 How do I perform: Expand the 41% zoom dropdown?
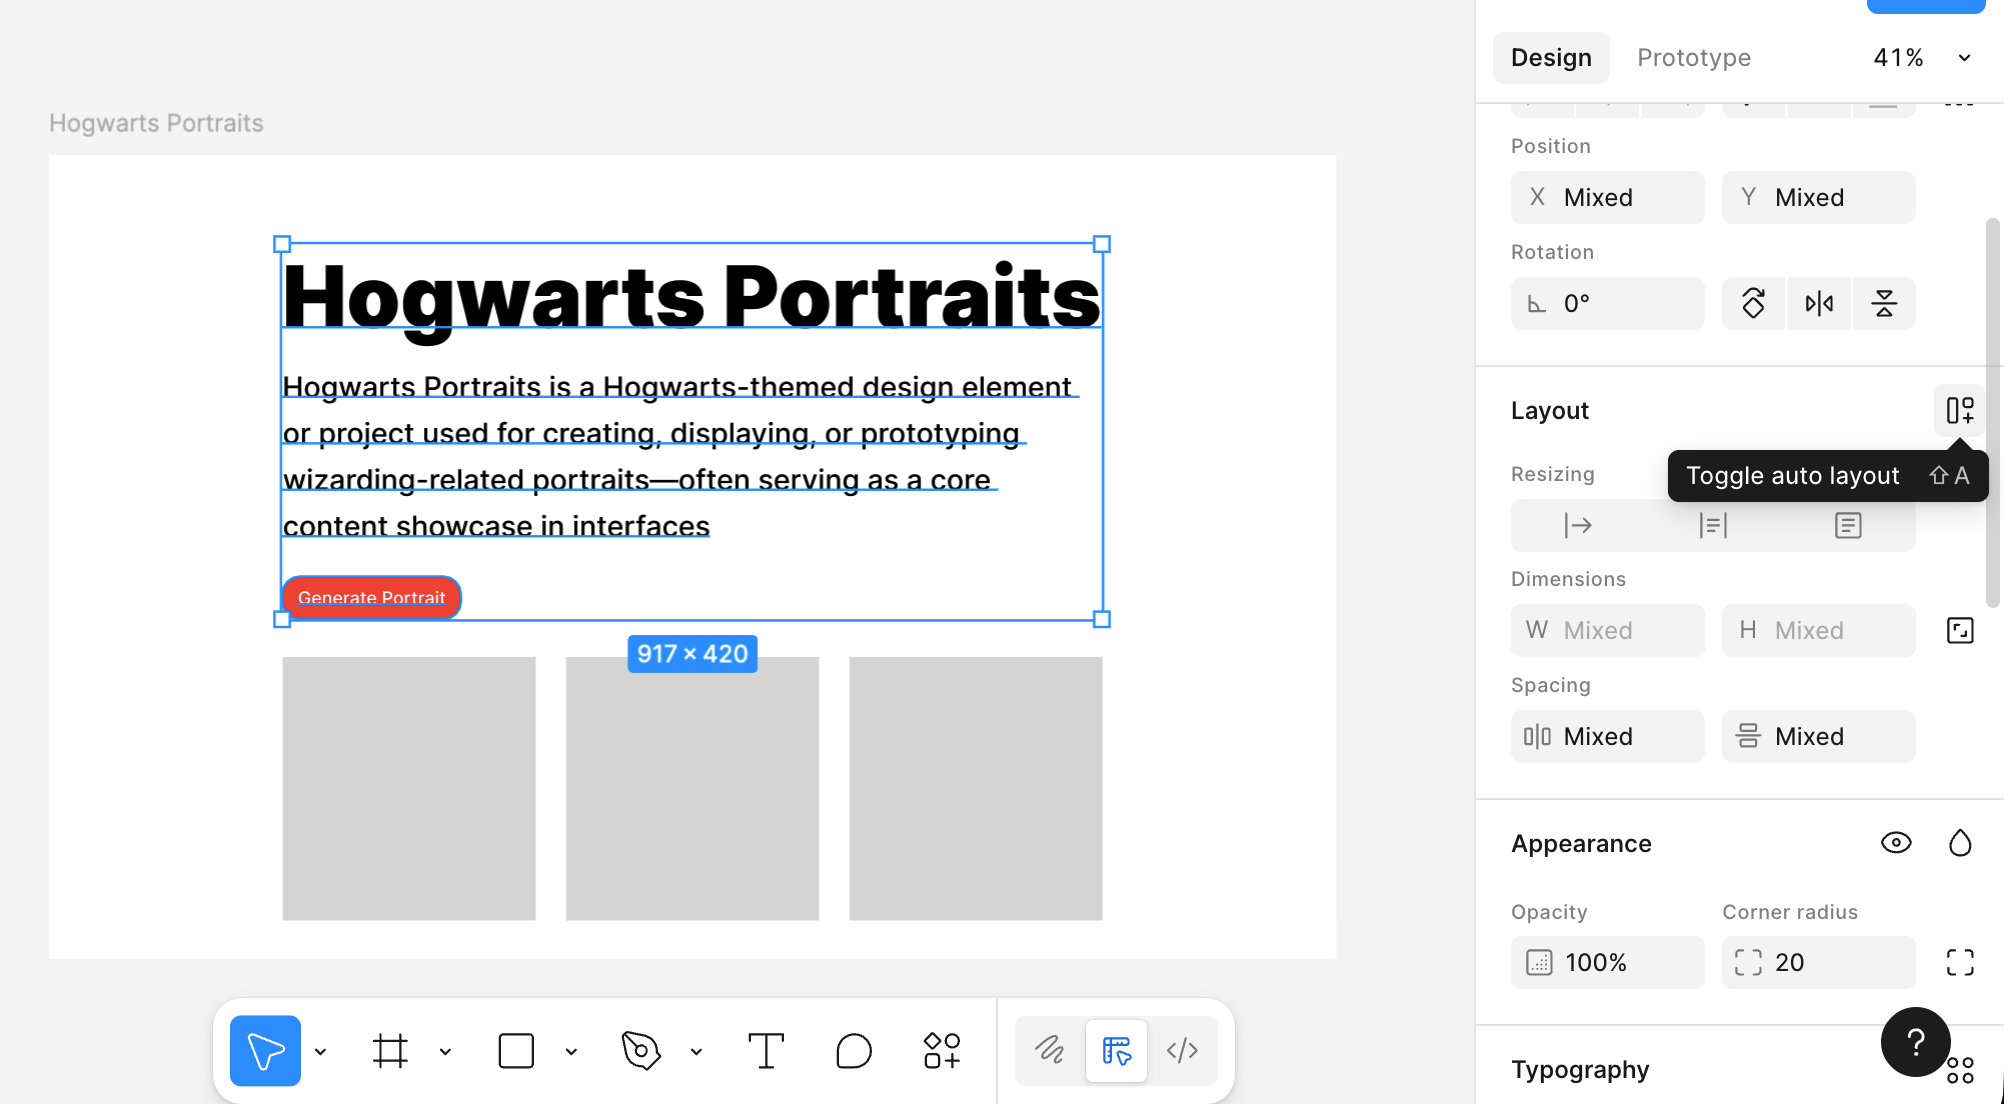pyautogui.click(x=1964, y=58)
